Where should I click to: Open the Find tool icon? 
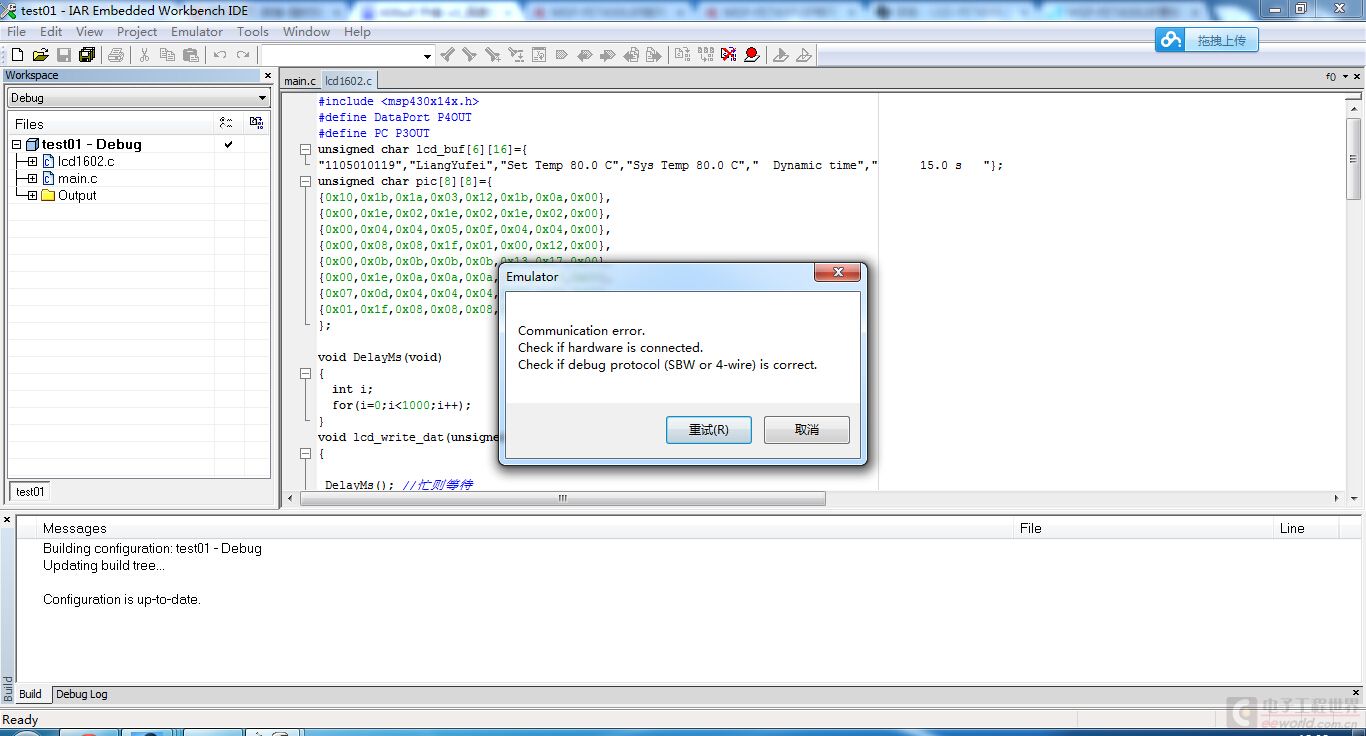(x=492, y=55)
